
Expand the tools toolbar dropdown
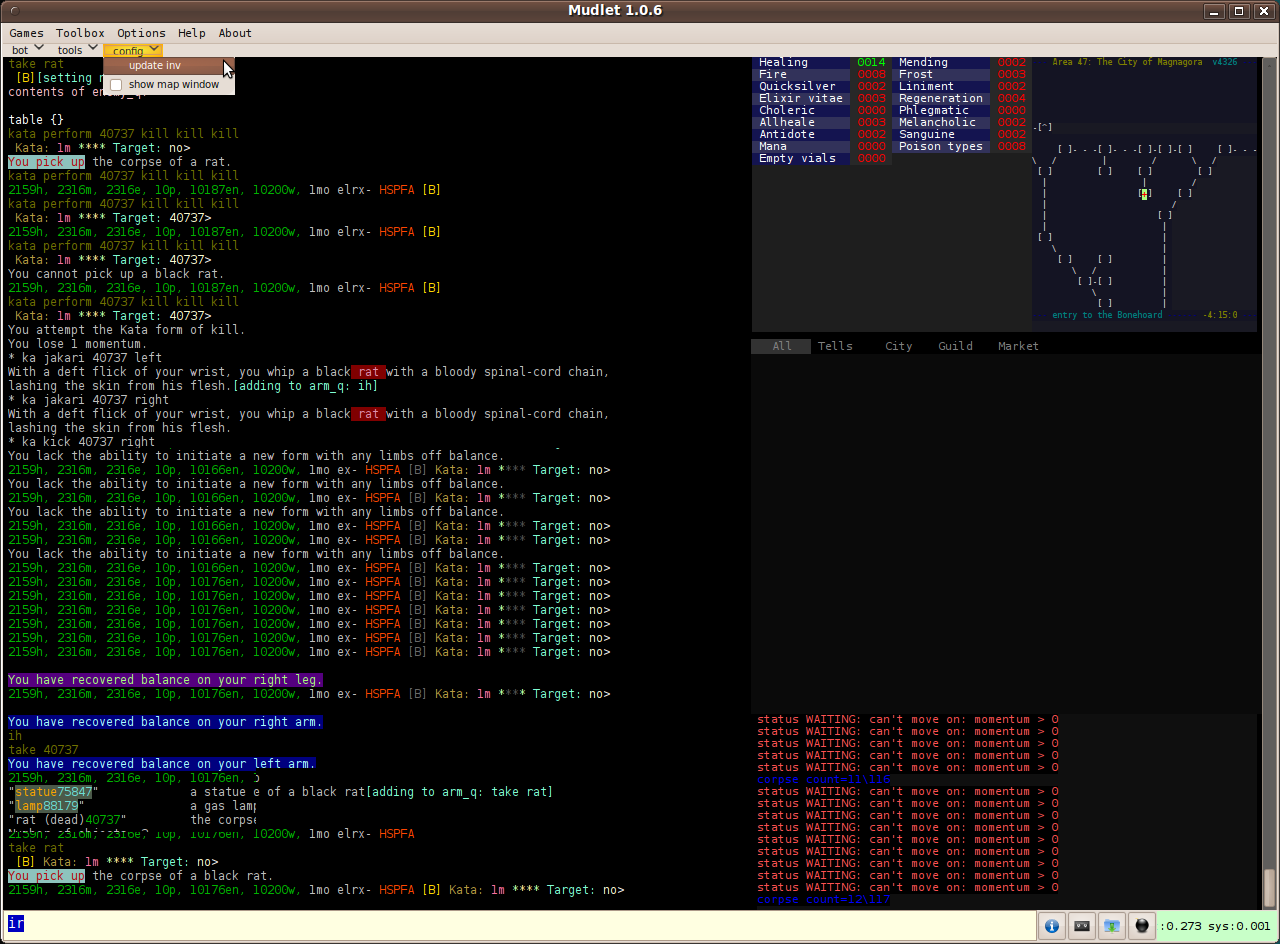point(77,49)
